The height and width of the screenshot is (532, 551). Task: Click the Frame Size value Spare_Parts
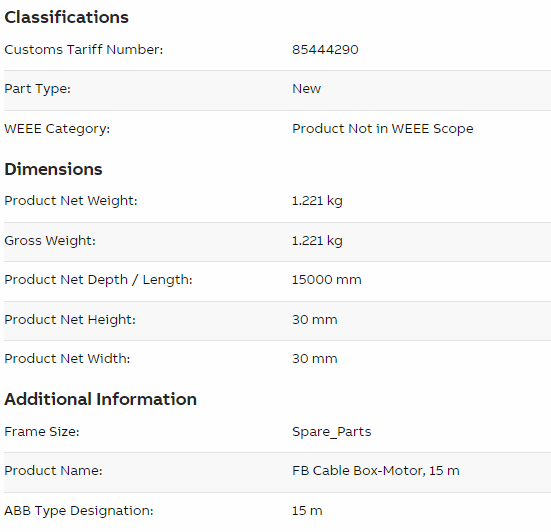click(x=331, y=432)
